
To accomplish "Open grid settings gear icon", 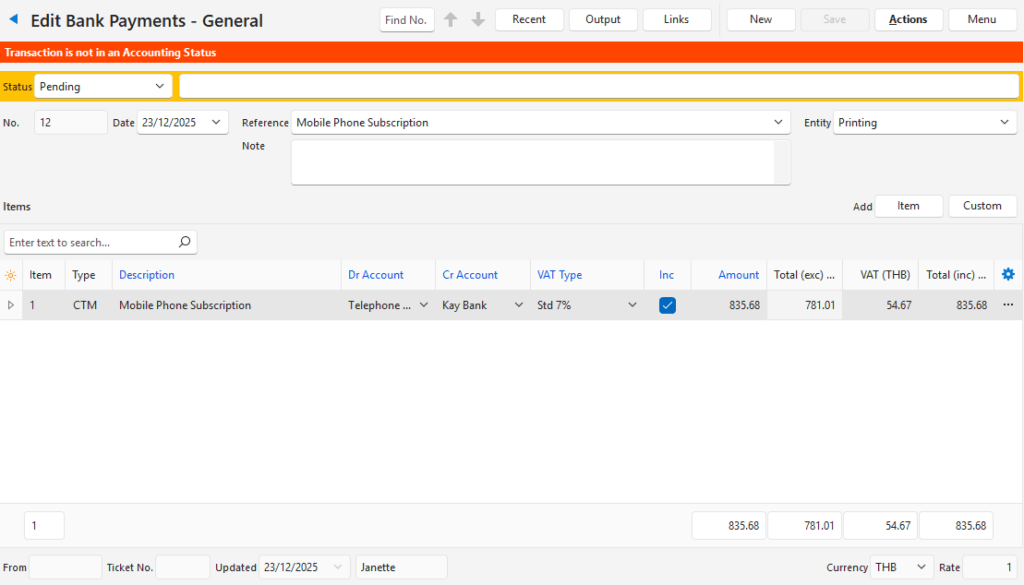I will tap(1007, 275).
